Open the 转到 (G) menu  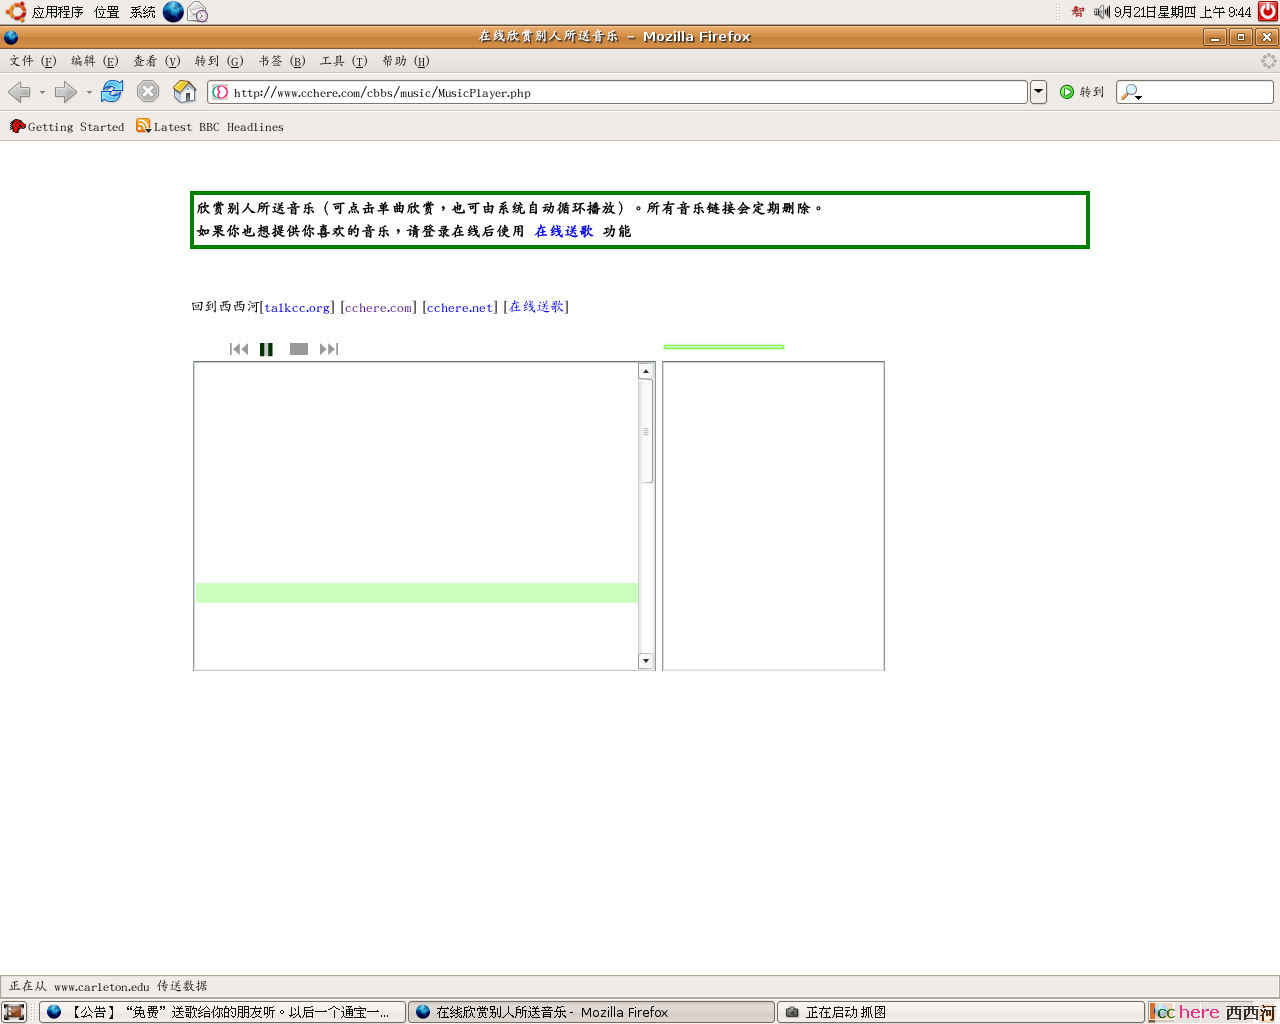tap(219, 61)
